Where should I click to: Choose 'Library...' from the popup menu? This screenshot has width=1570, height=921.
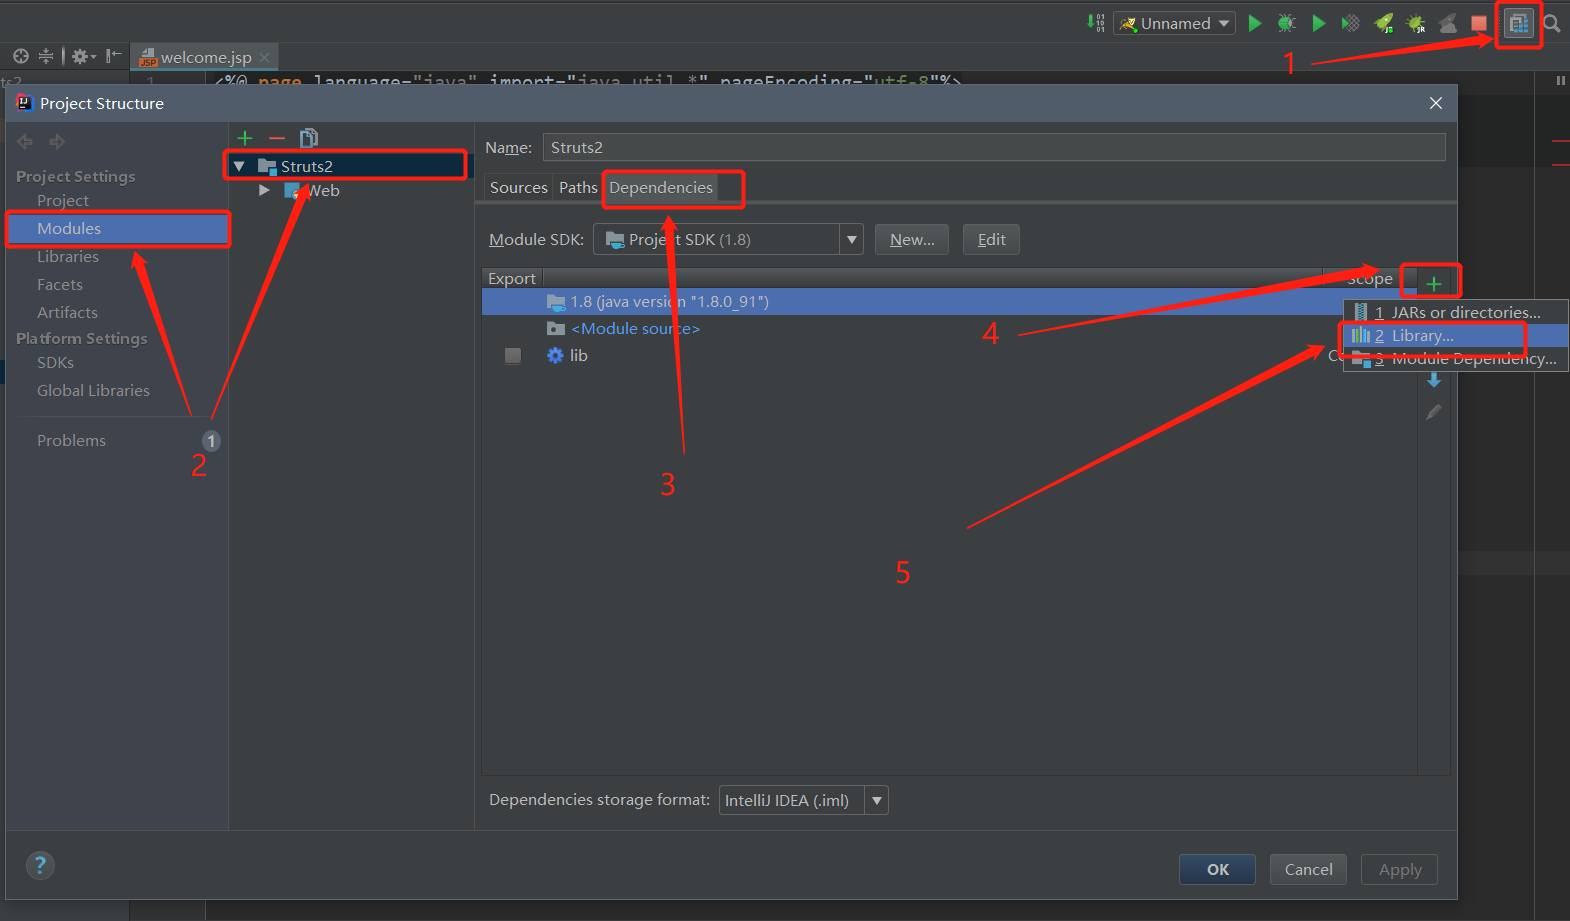1455,336
